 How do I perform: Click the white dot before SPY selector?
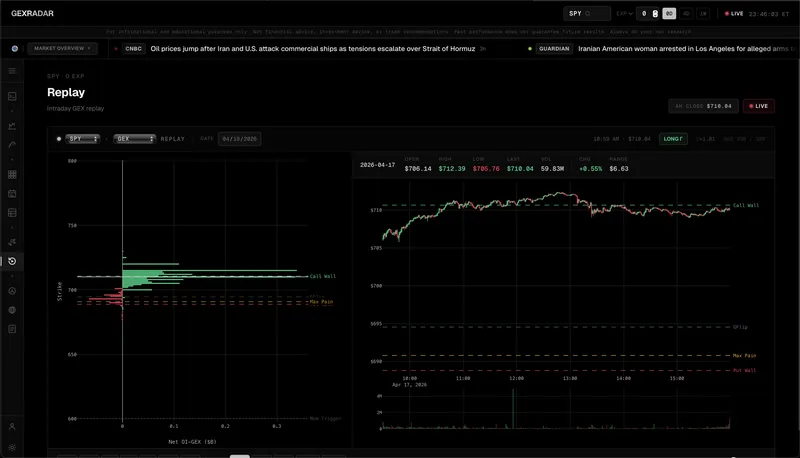(59, 139)
